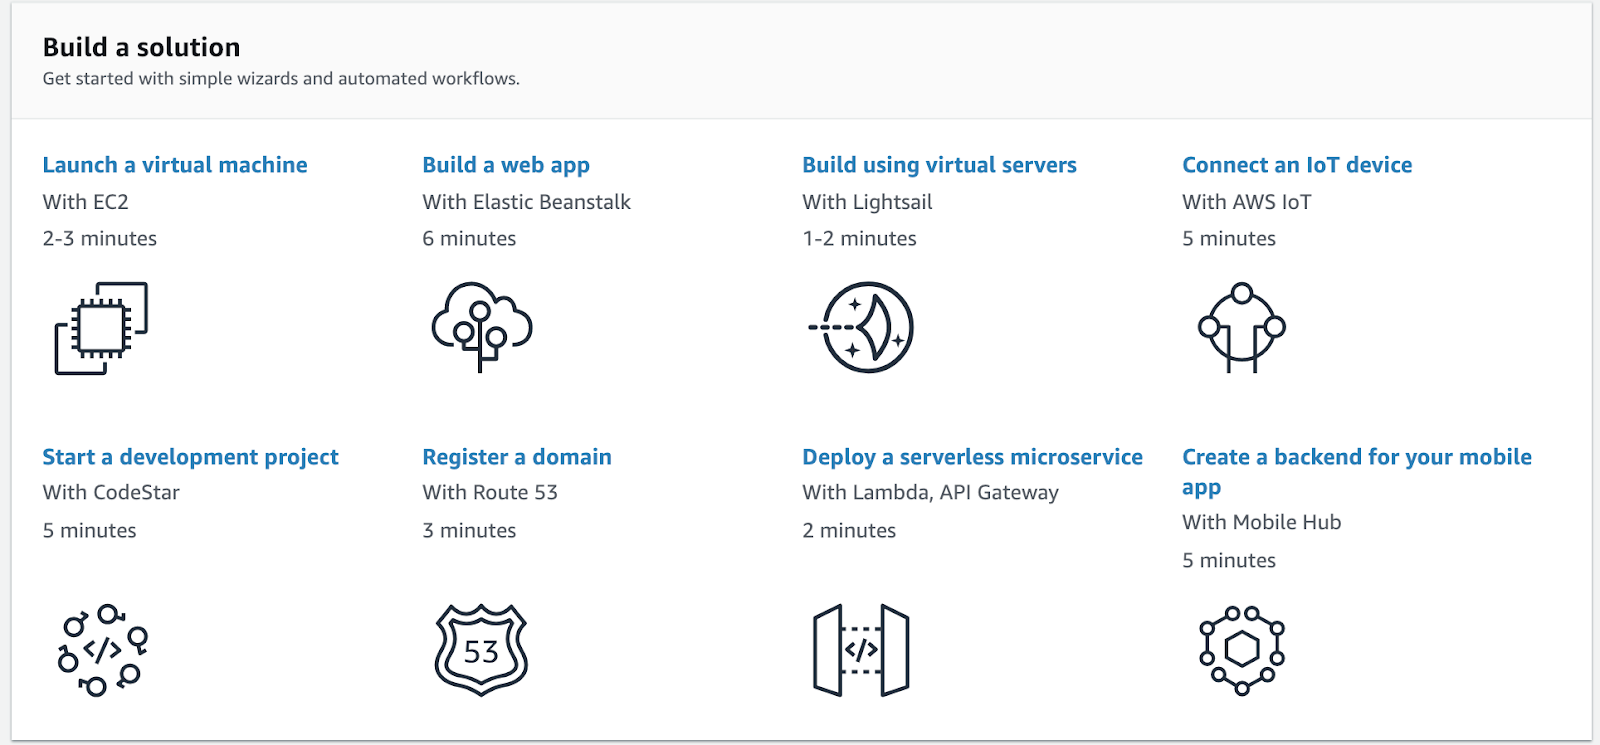Click the 6 minutes estimate
Viewport: 1600px width, 745px height.
coord(469,239)
